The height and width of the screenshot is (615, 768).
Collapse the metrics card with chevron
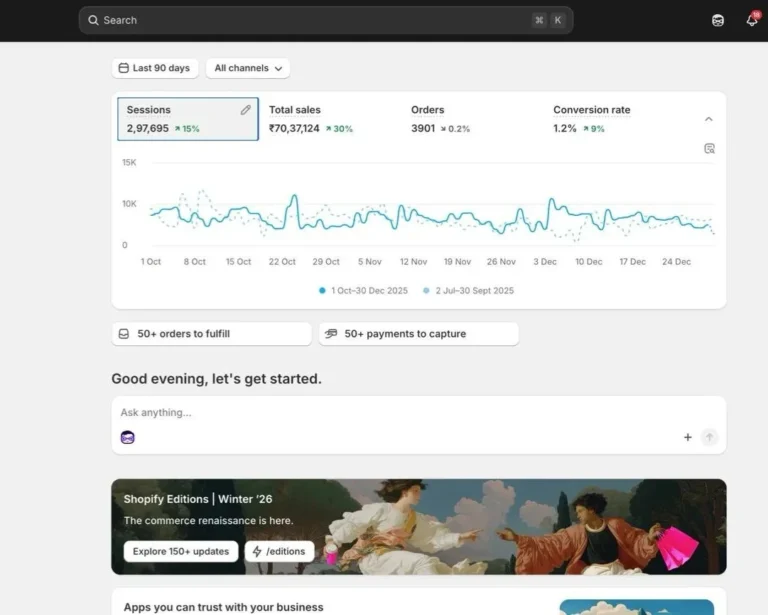(709, 119)
